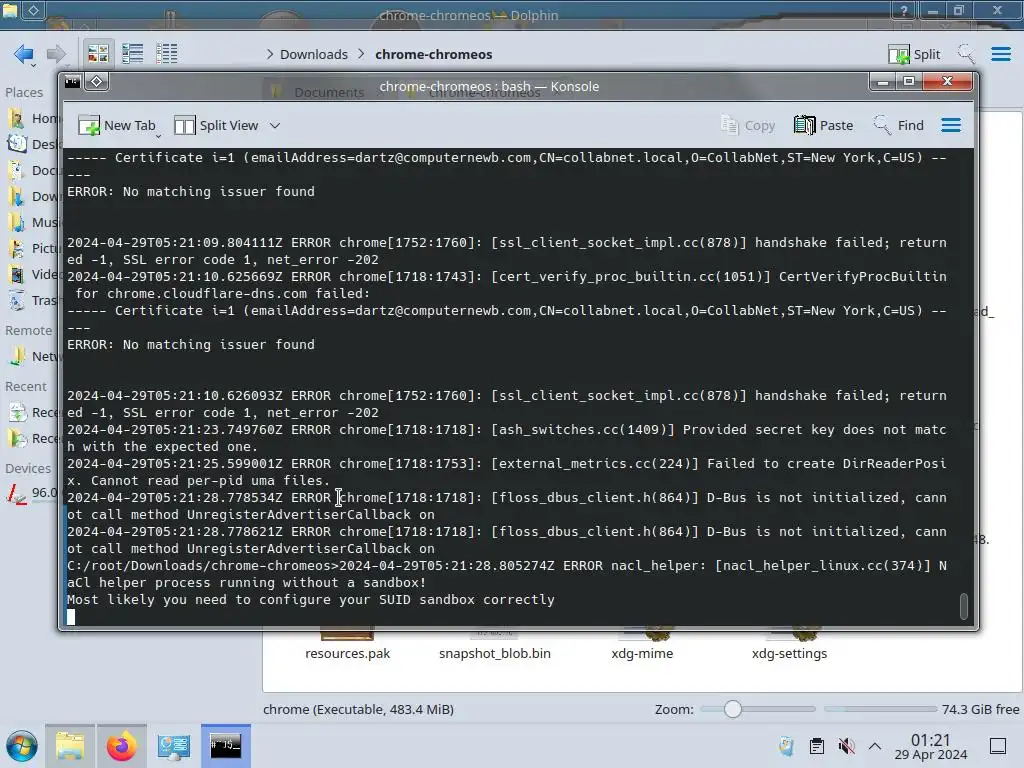The image size is (1024, 768).
Task: Click the Konsole window menu icon
Action: pyautogui.click(x=72, y=82)
